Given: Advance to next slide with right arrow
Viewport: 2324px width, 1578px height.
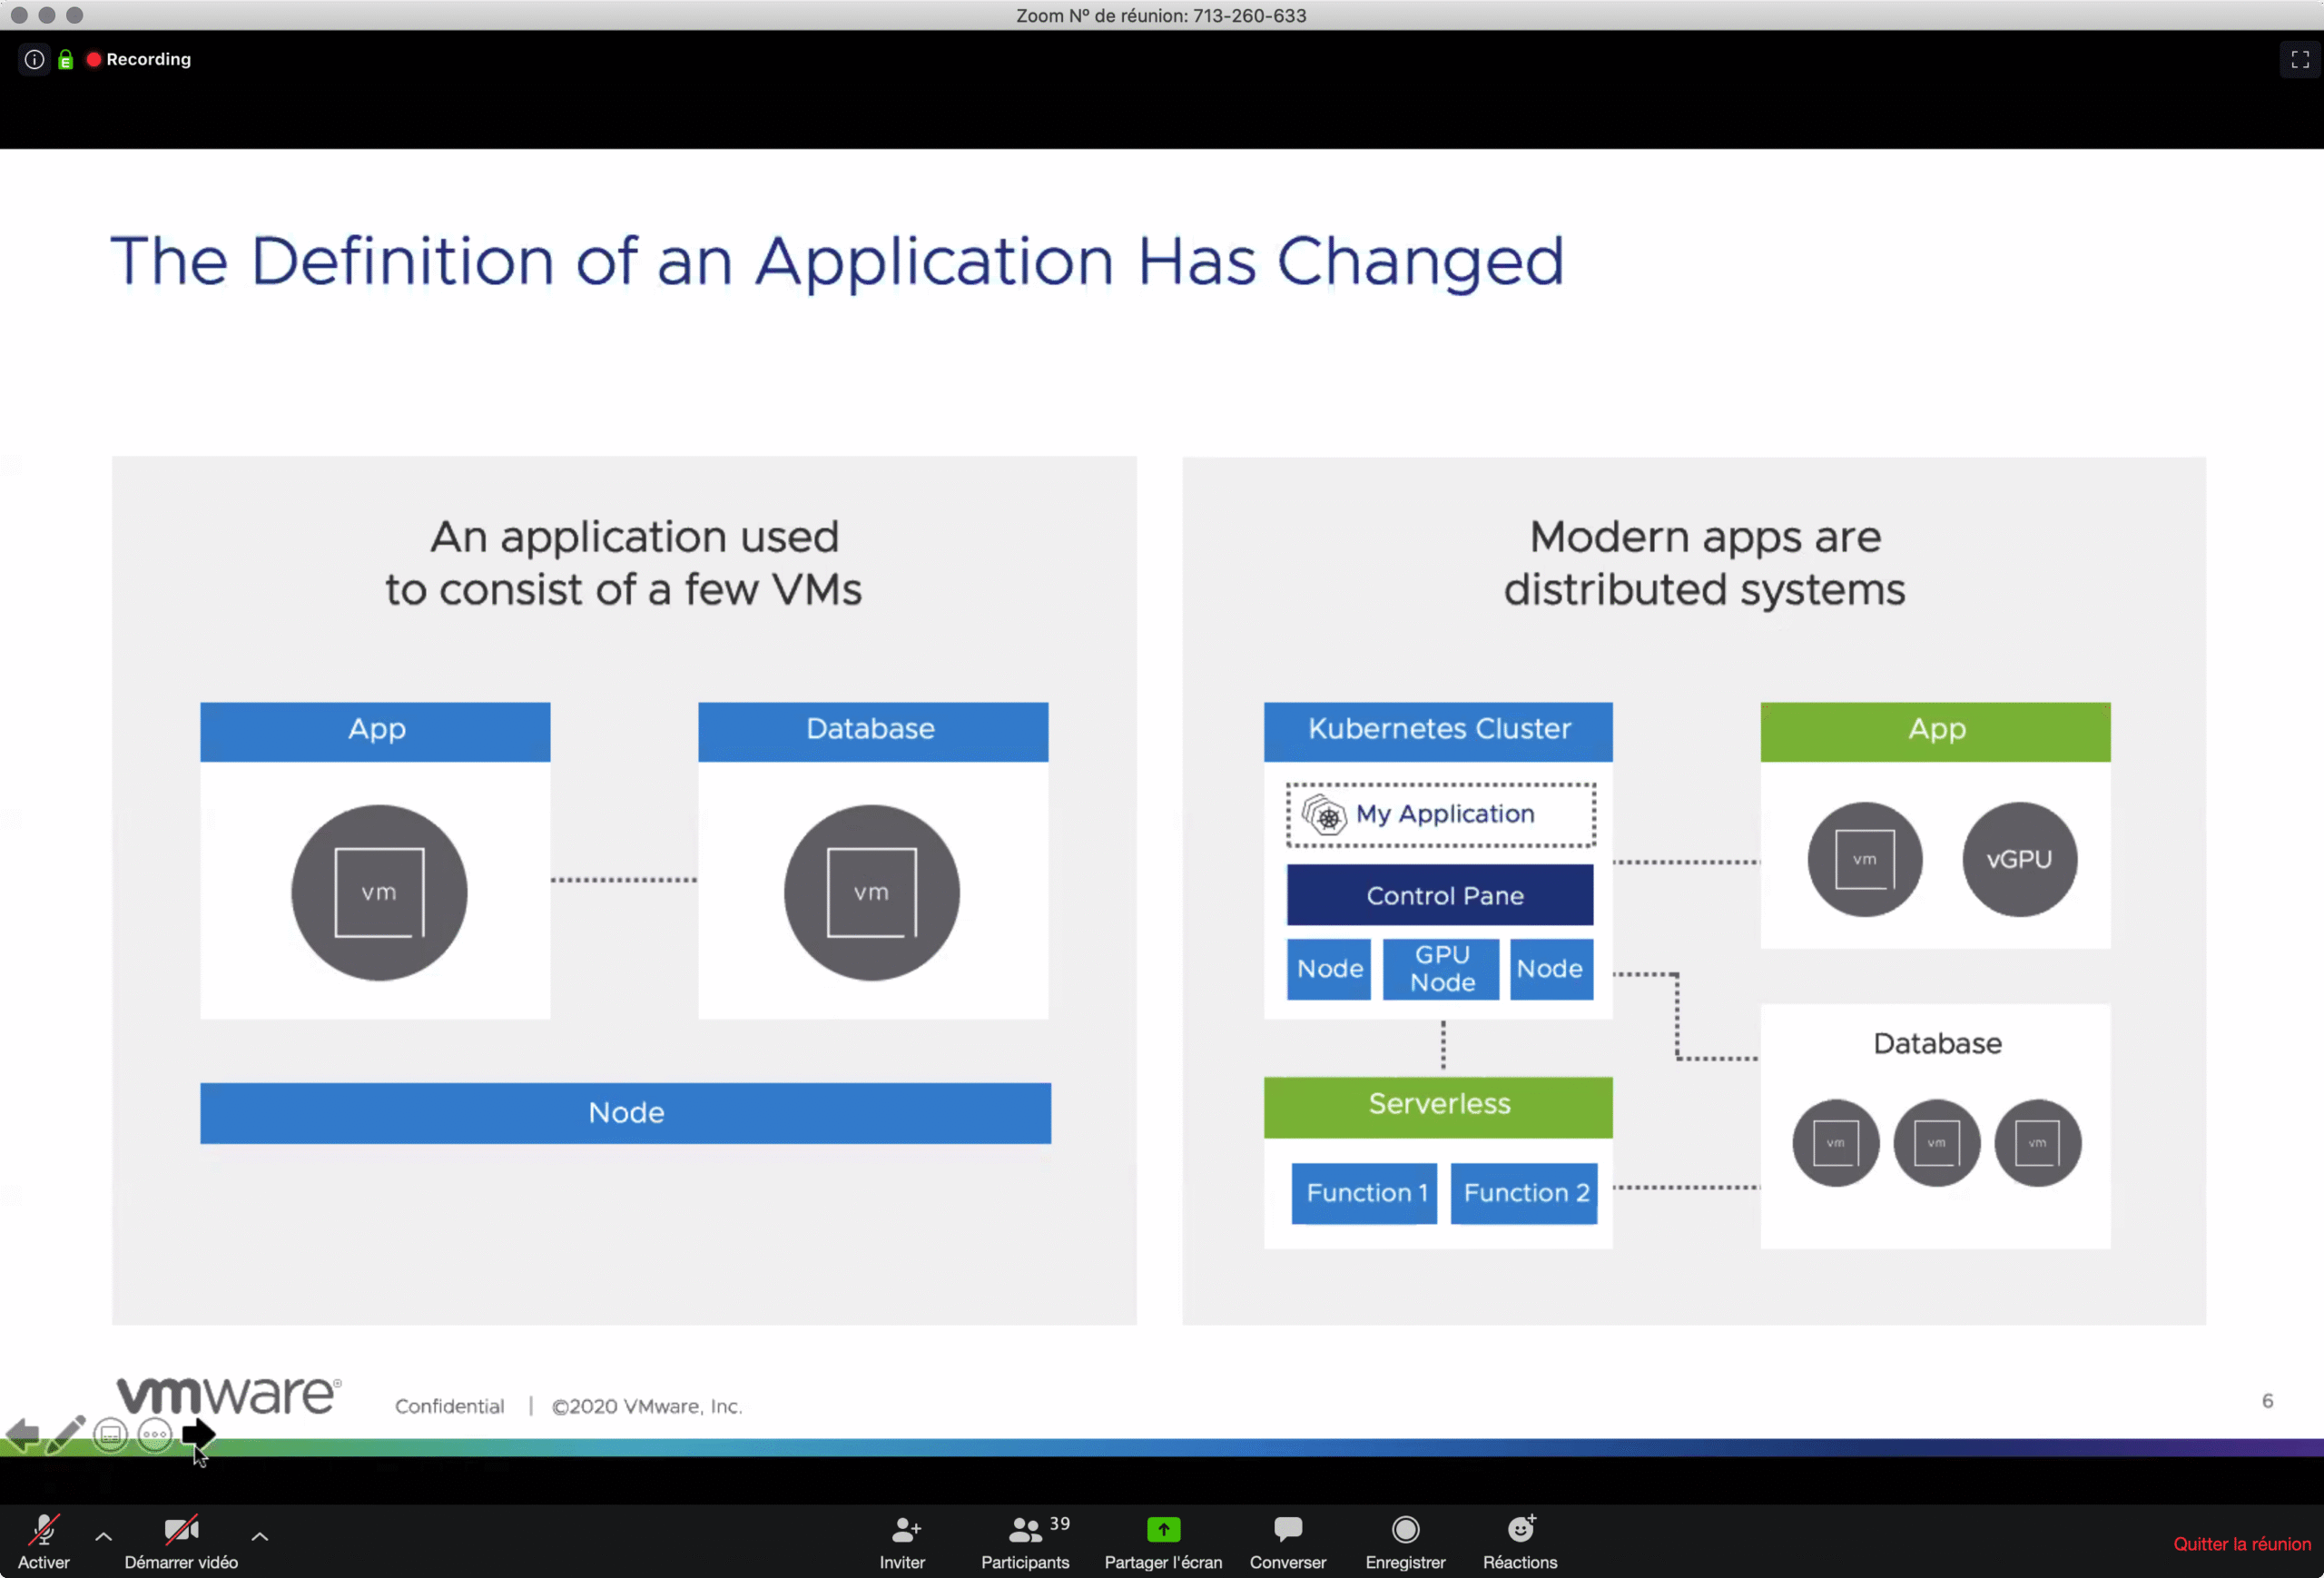Looking at the screenshot, I should click(x=198, y=1434).
